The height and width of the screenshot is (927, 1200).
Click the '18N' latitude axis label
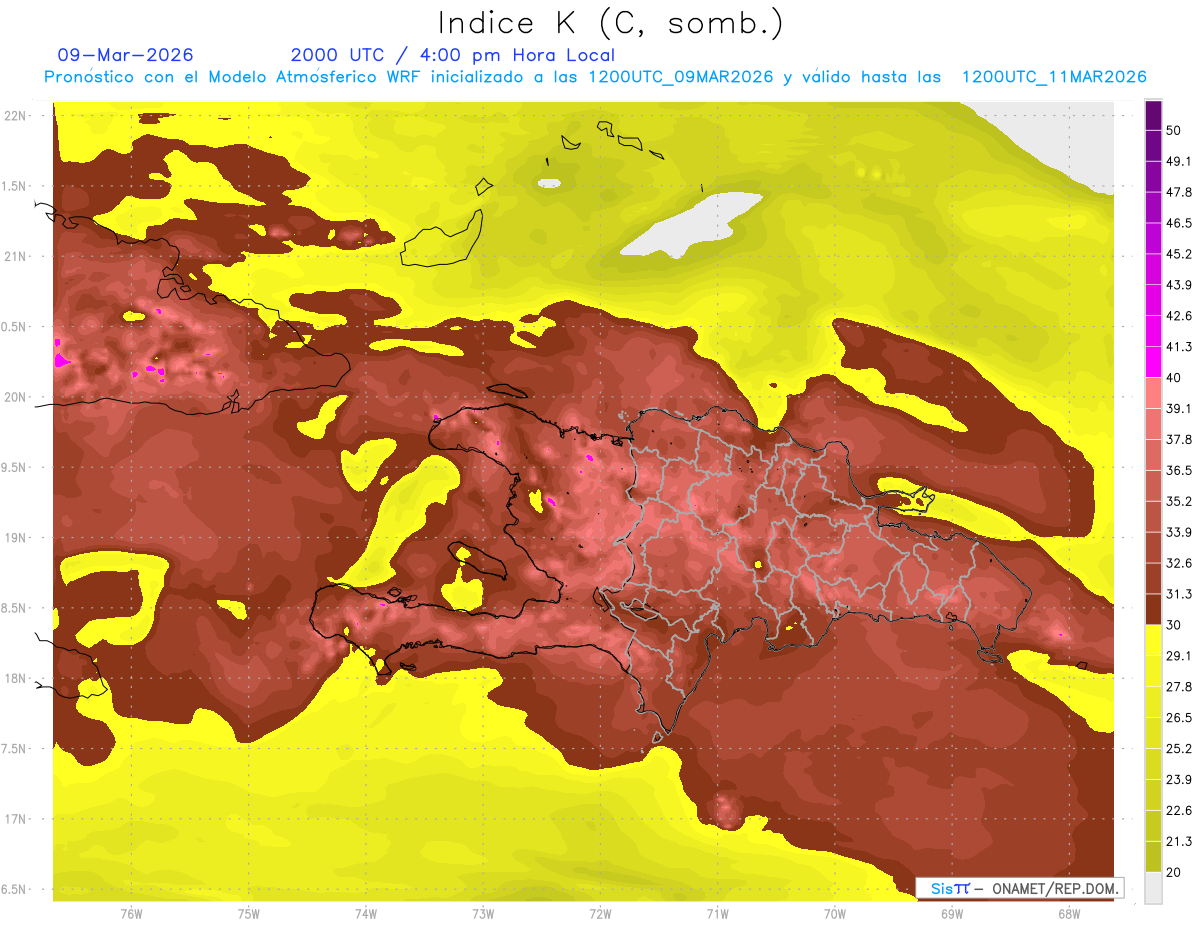16,678
